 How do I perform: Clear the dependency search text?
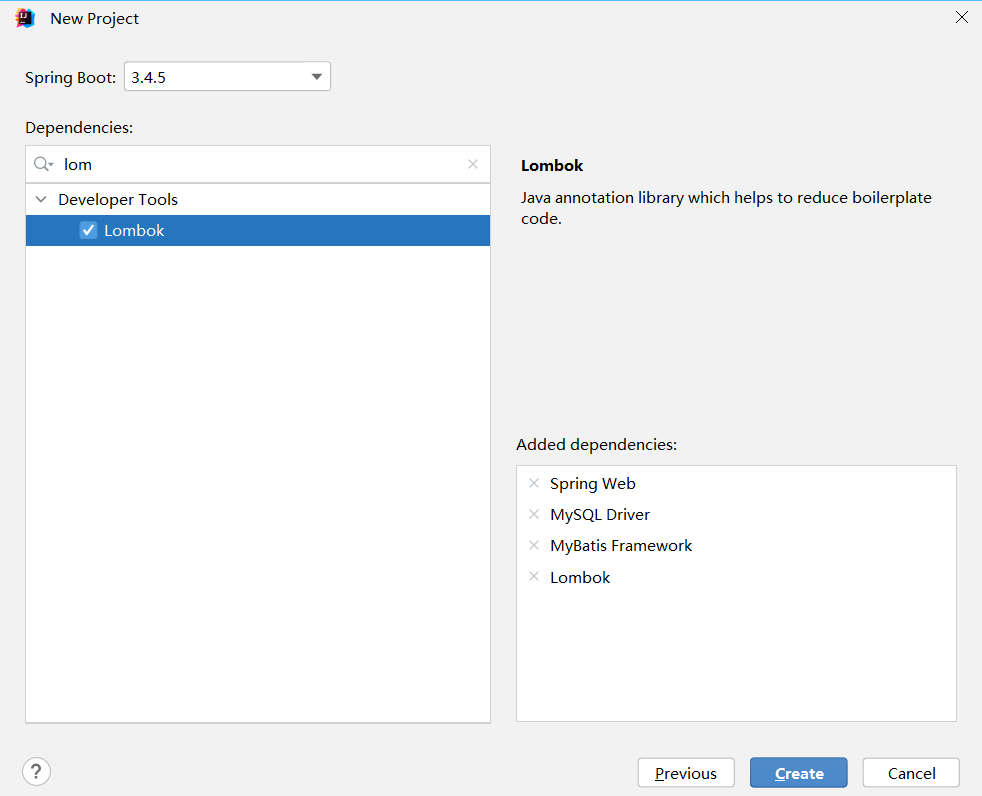(473, 164)
